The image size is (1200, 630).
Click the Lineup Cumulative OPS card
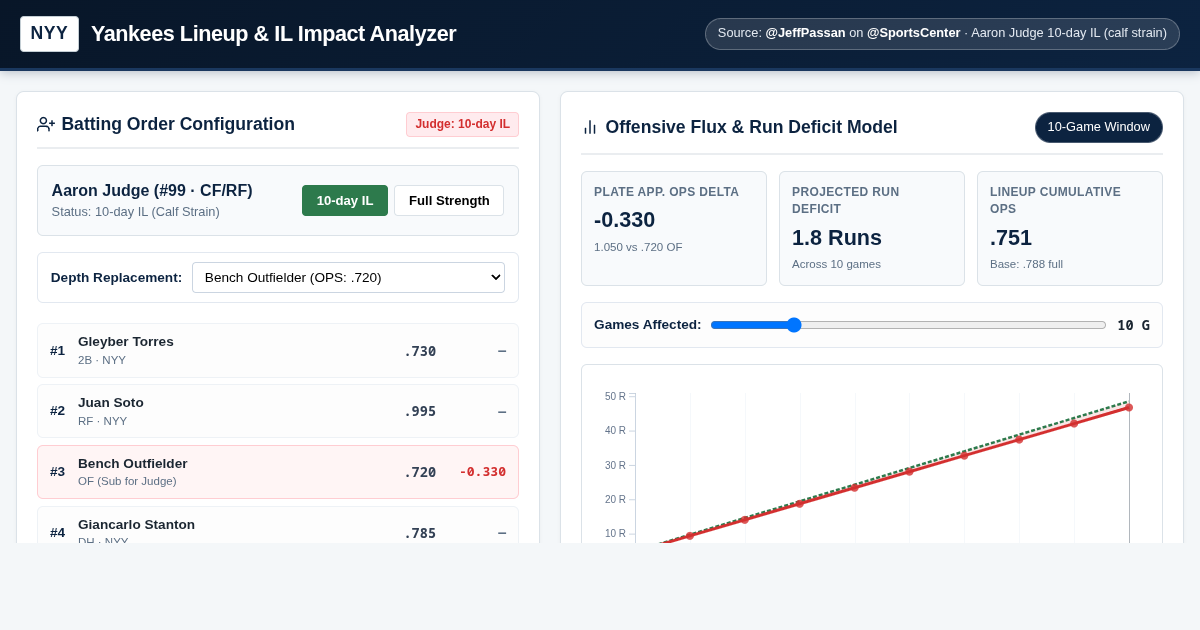pyautogui.click(x=1070, y=228)
